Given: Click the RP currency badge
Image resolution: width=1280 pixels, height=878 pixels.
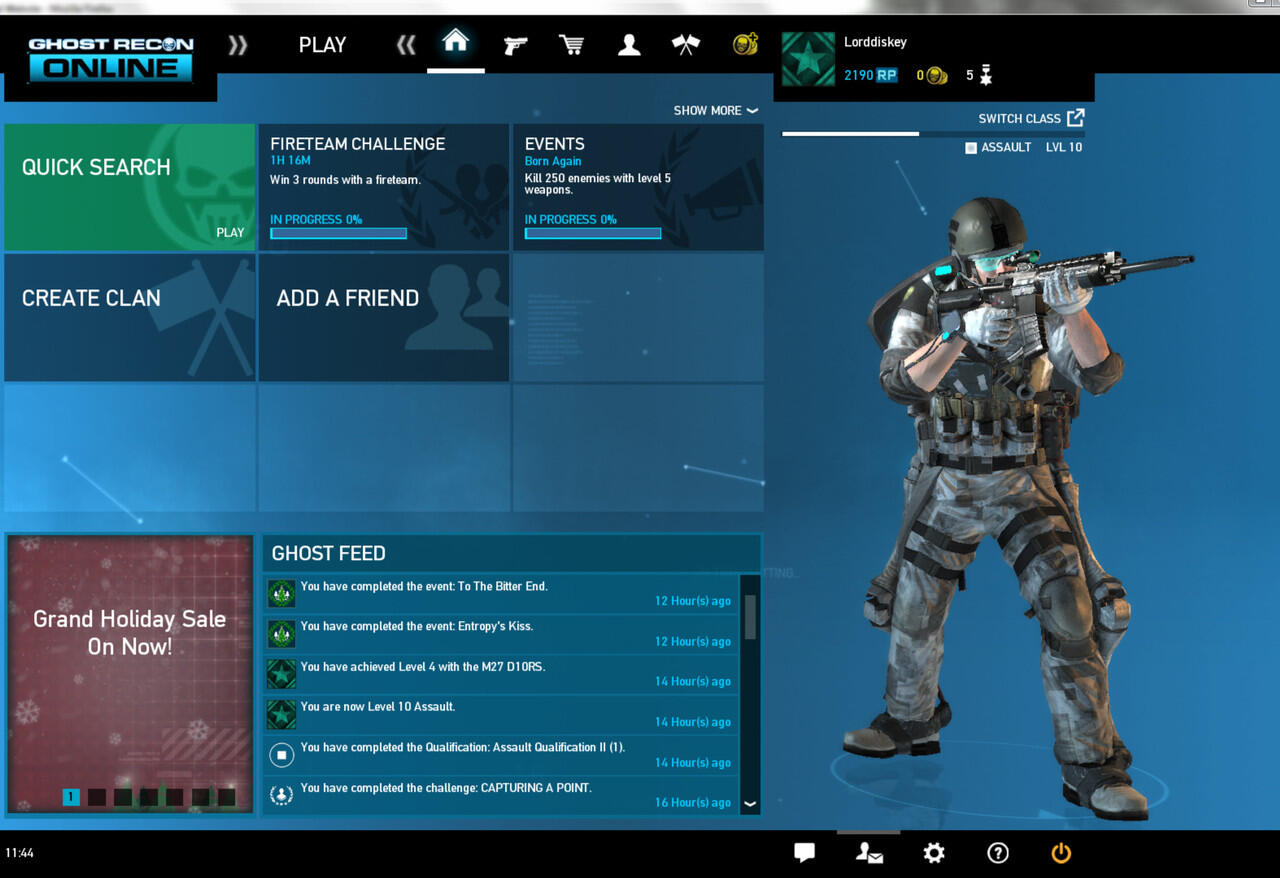Looking at the screenshot, I should (x=887, y=75).
